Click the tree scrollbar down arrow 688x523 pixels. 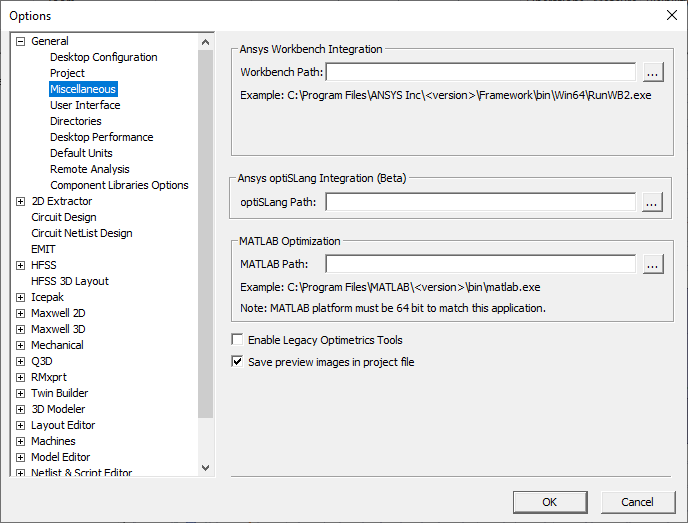[206, 467]
